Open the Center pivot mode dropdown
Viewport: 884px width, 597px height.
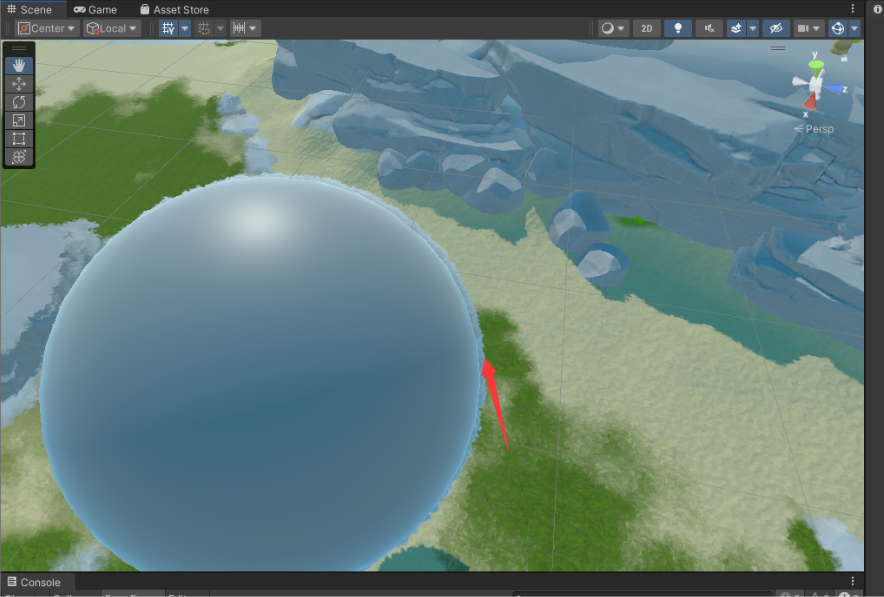tap(47, 28)
